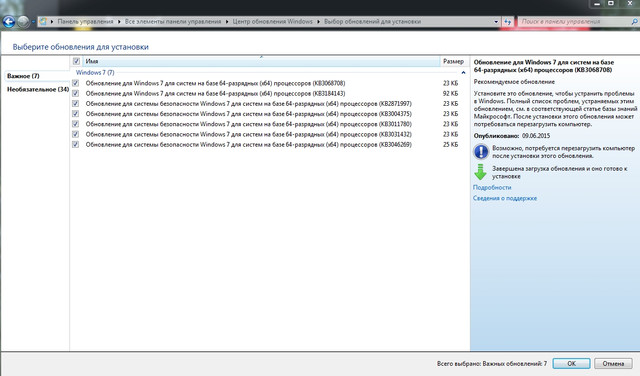Viewport: 640px width, 376px height.
Task: Click the search magnifier icon
Action: point(634,22)
